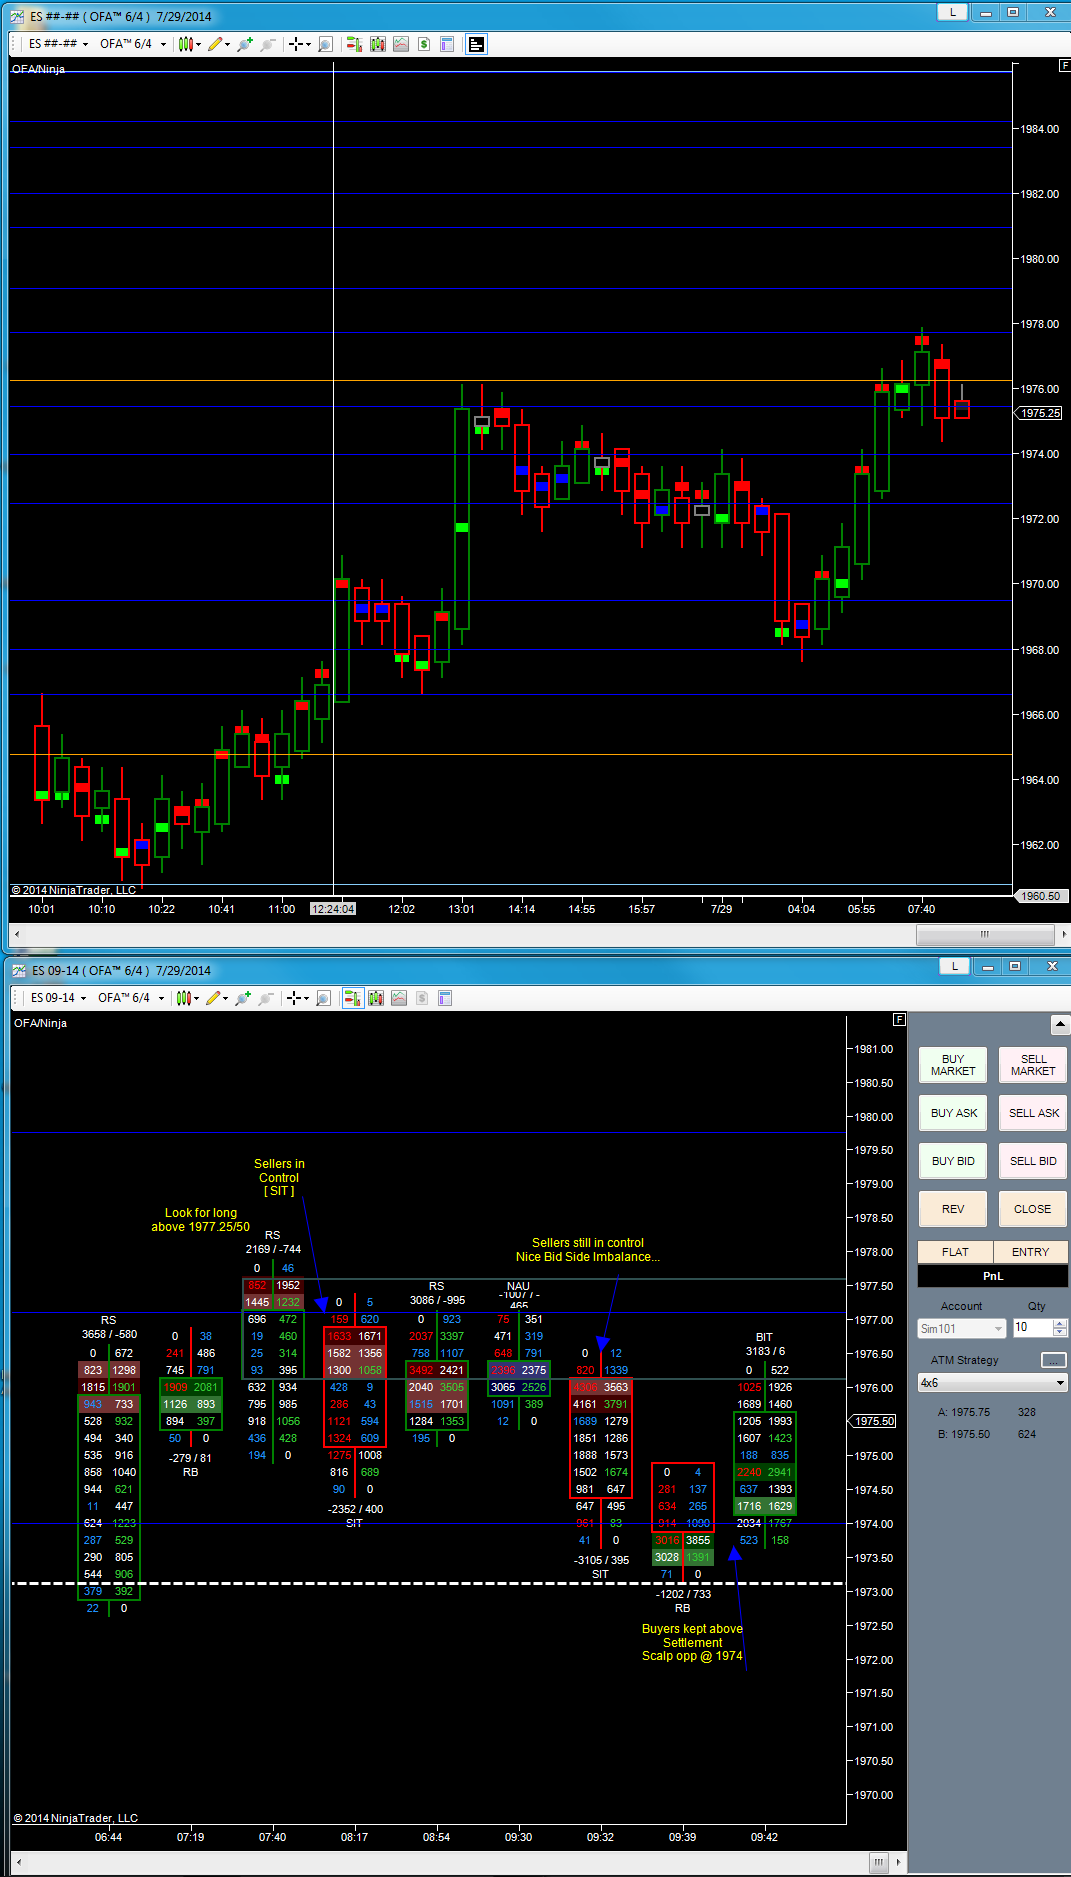Screen dimensions: 1071x1877
Task: Click the Qty input field showing 10
Action: pos(1033,1328)
